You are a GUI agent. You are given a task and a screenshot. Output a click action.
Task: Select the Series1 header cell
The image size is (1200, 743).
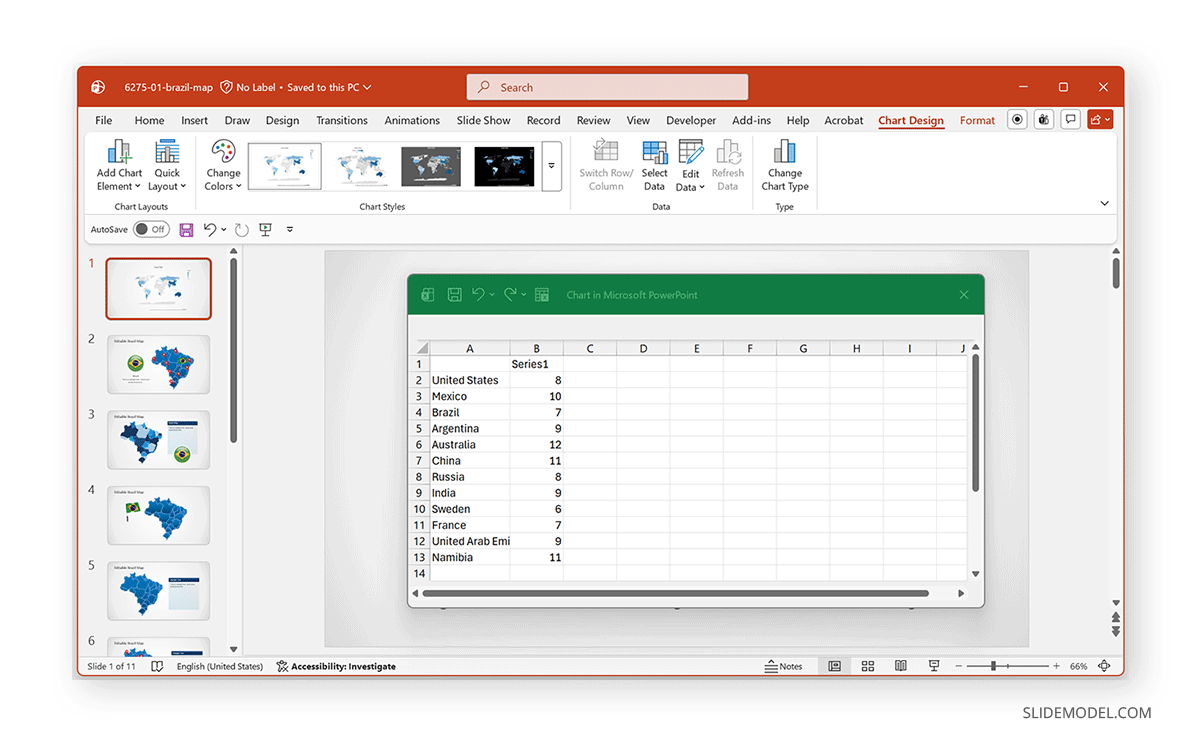click(536, 365)
